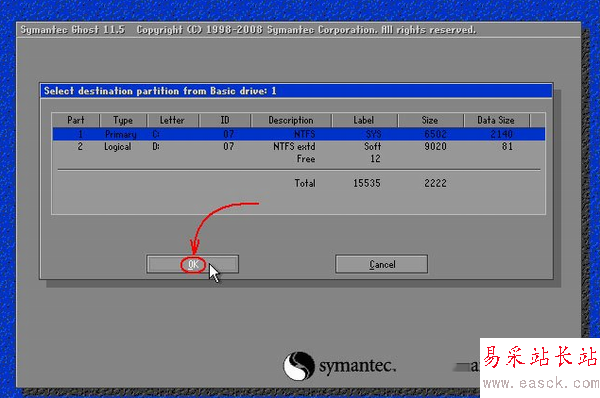Click the 2140 data size value
The height and width of the screenshot is (398, 600).
pos(502,134)
